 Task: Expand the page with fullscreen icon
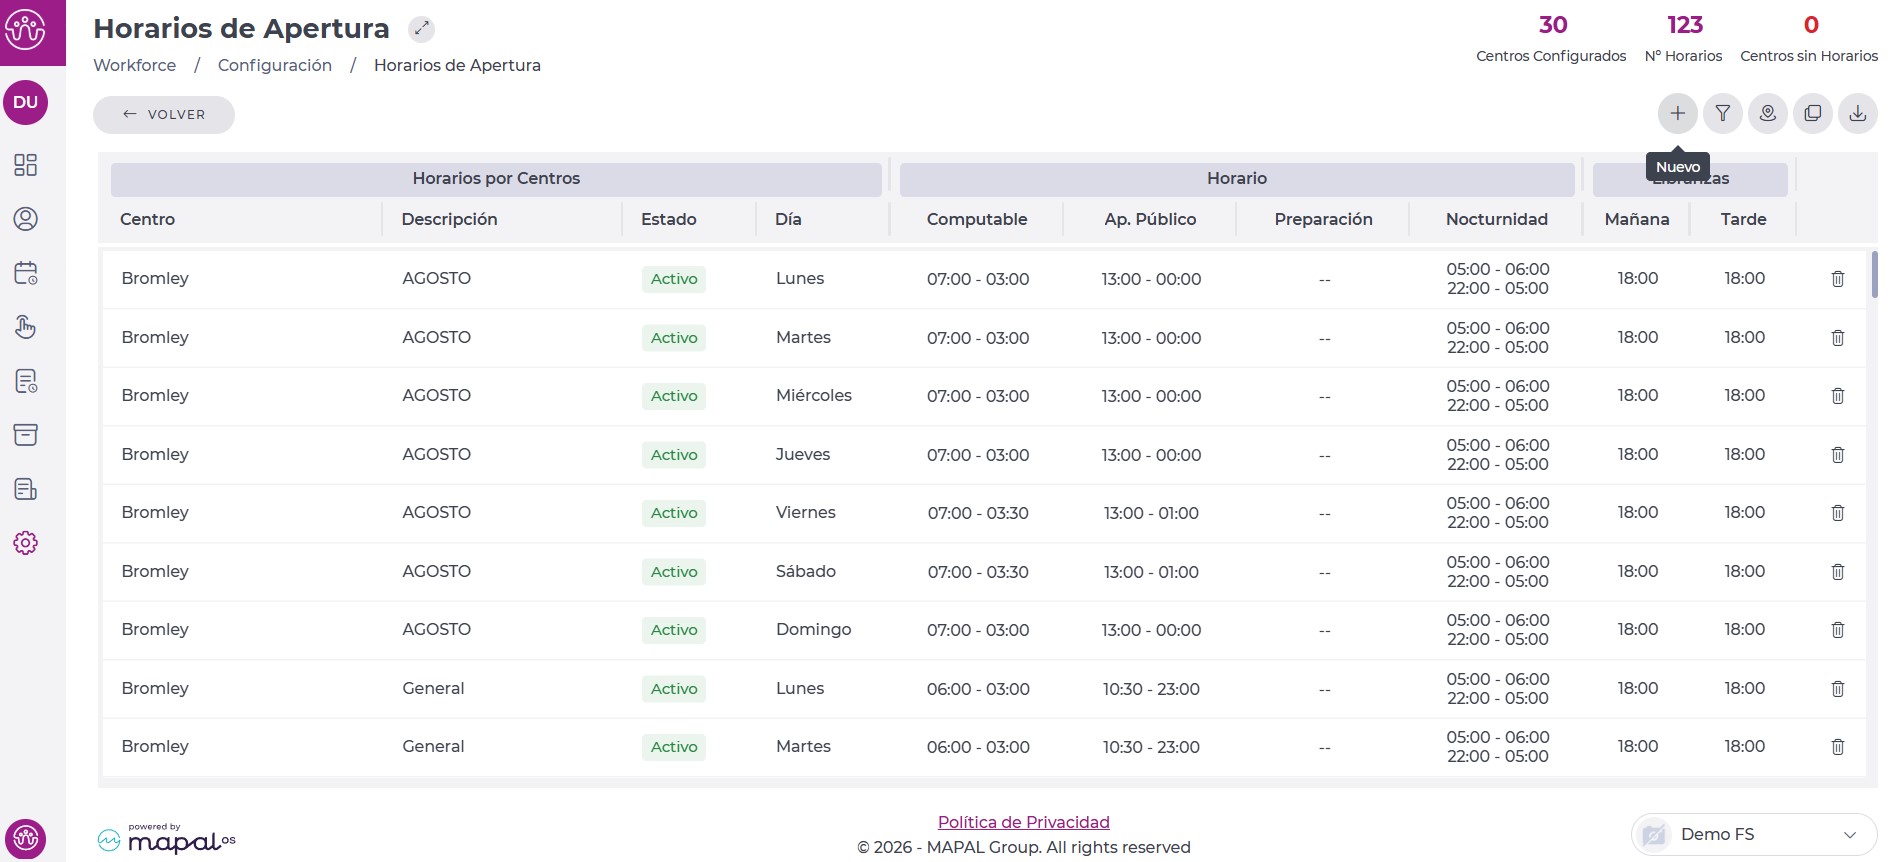click(422, 29)
